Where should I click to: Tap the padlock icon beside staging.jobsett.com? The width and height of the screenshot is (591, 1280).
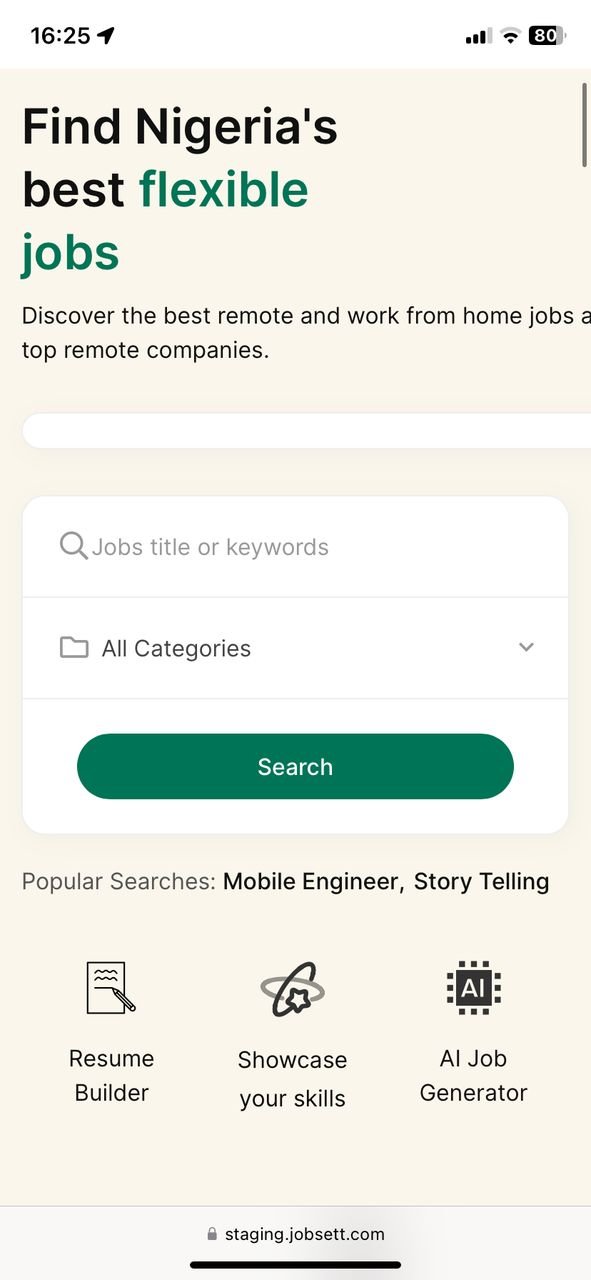click(x=211, y=1234)
